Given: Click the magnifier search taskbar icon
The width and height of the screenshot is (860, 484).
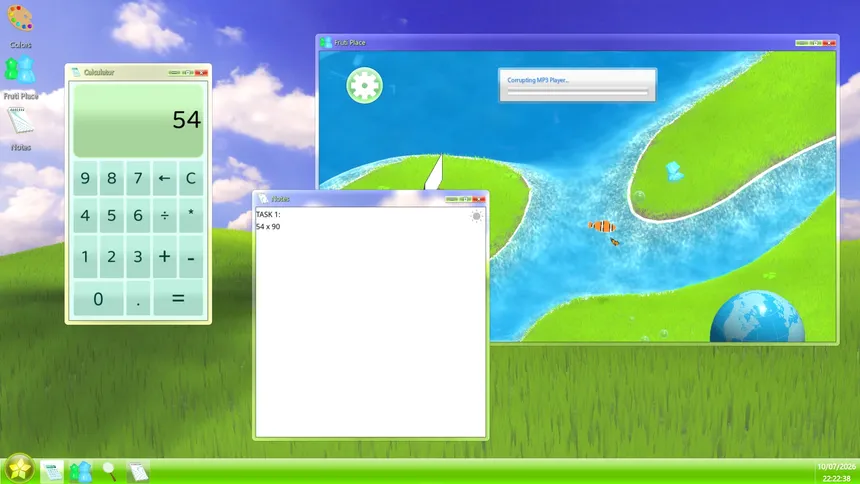Looking at the screenshot, I should coord(109,471).
